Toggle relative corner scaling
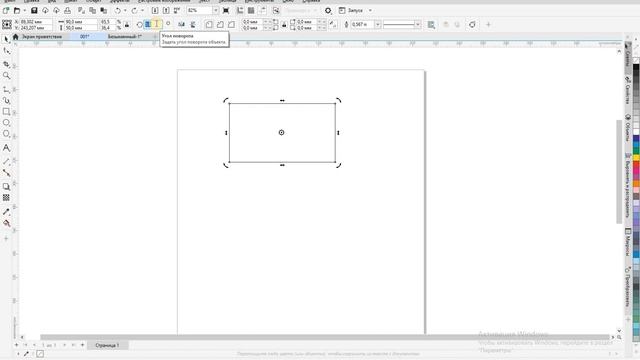 coord(333,24)
